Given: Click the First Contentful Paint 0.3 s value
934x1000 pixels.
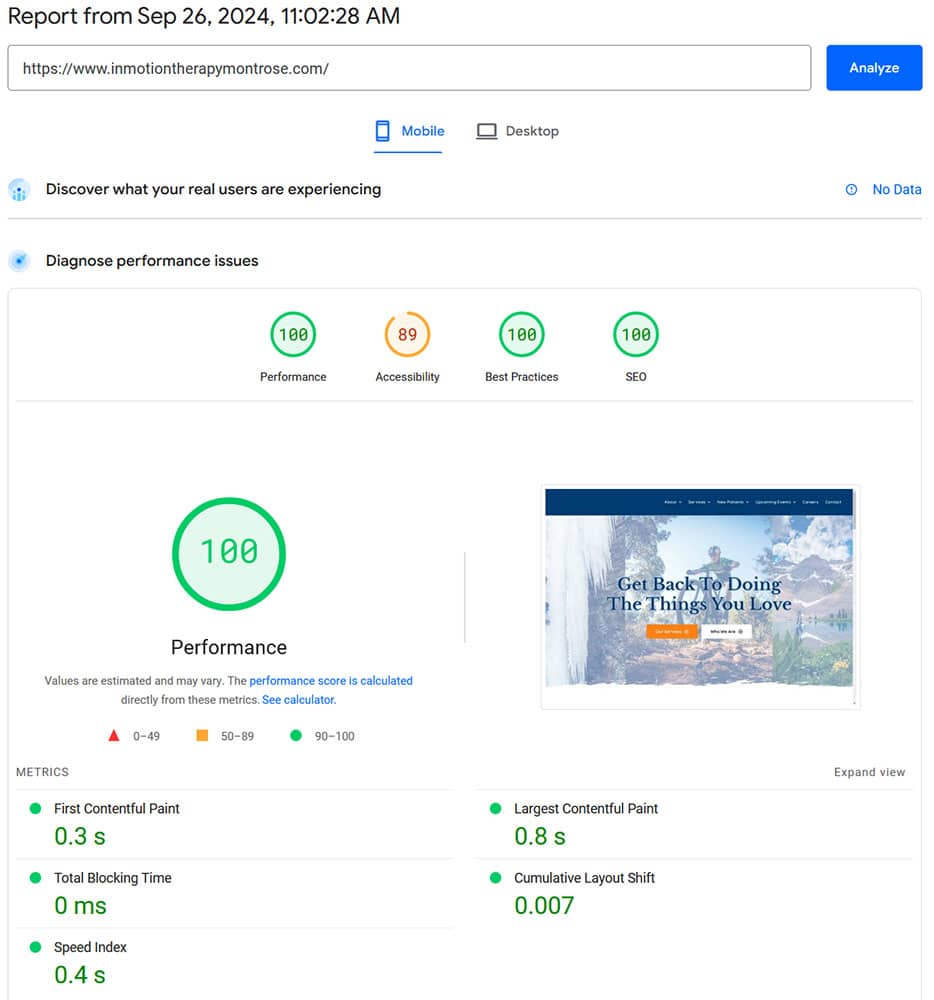Looking at the screenshot, I should [80, 836].
